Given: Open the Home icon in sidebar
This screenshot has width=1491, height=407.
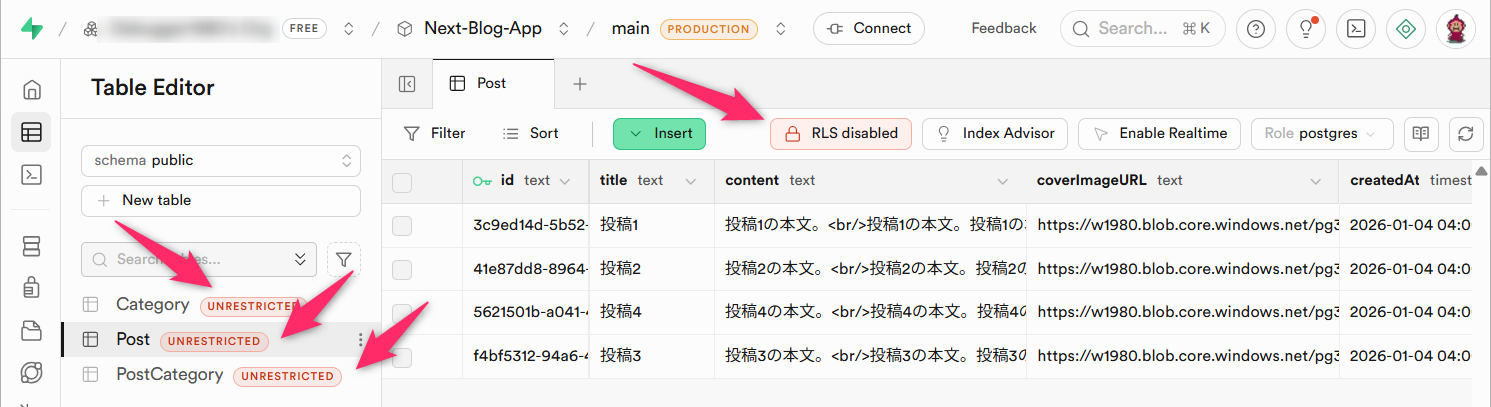Looking at the screenshot, I should 31,90.
